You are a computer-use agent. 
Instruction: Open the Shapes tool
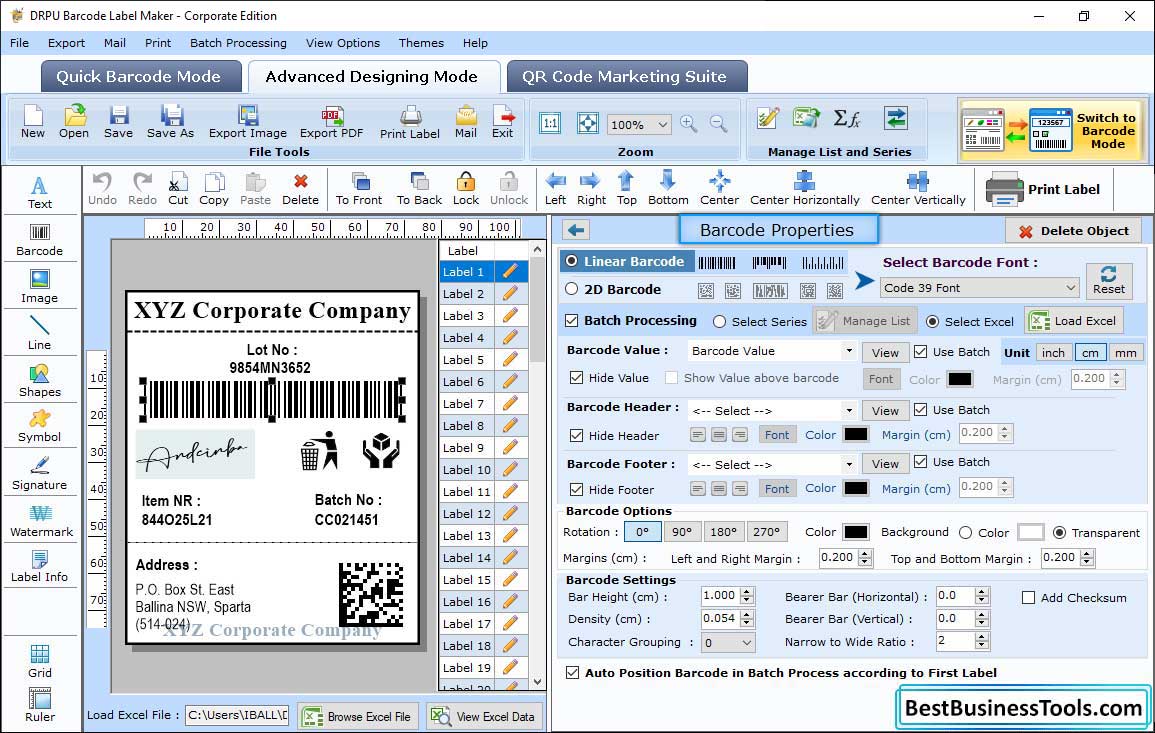click(40, 380)
